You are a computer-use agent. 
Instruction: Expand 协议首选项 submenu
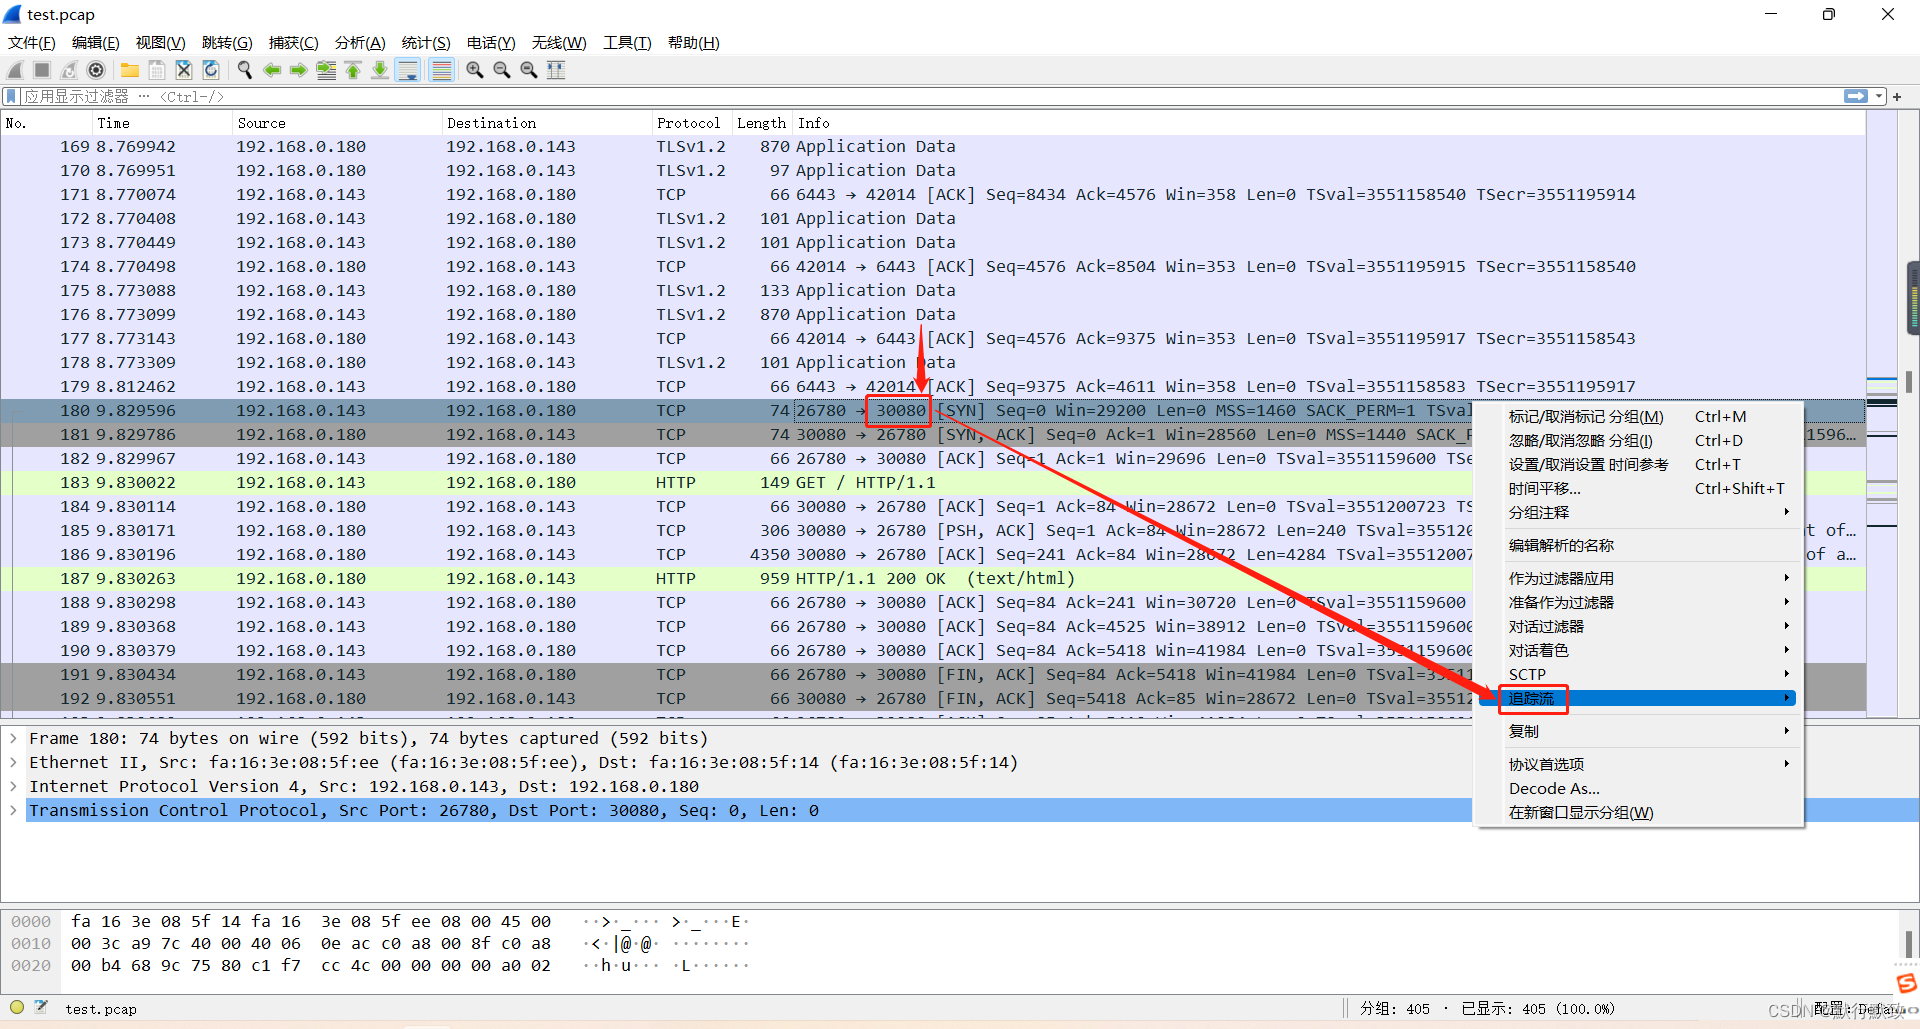(x=1640, y=765)
